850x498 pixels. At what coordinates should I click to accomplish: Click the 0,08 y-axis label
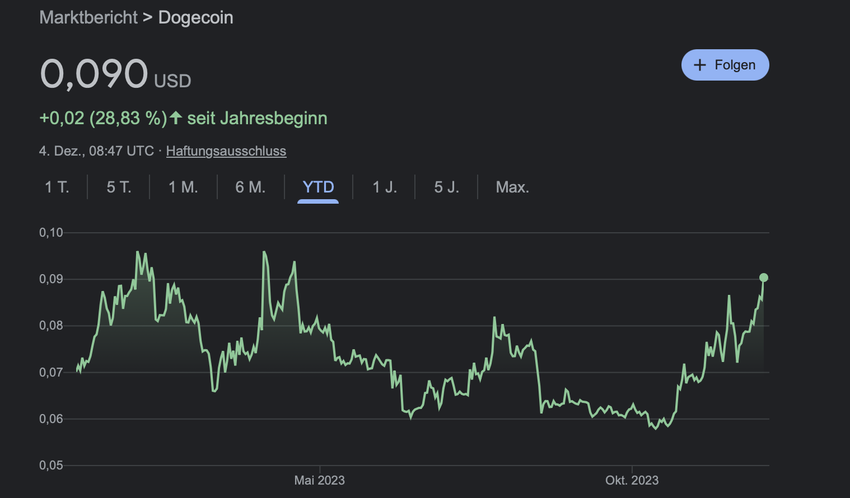pos(51,326)
